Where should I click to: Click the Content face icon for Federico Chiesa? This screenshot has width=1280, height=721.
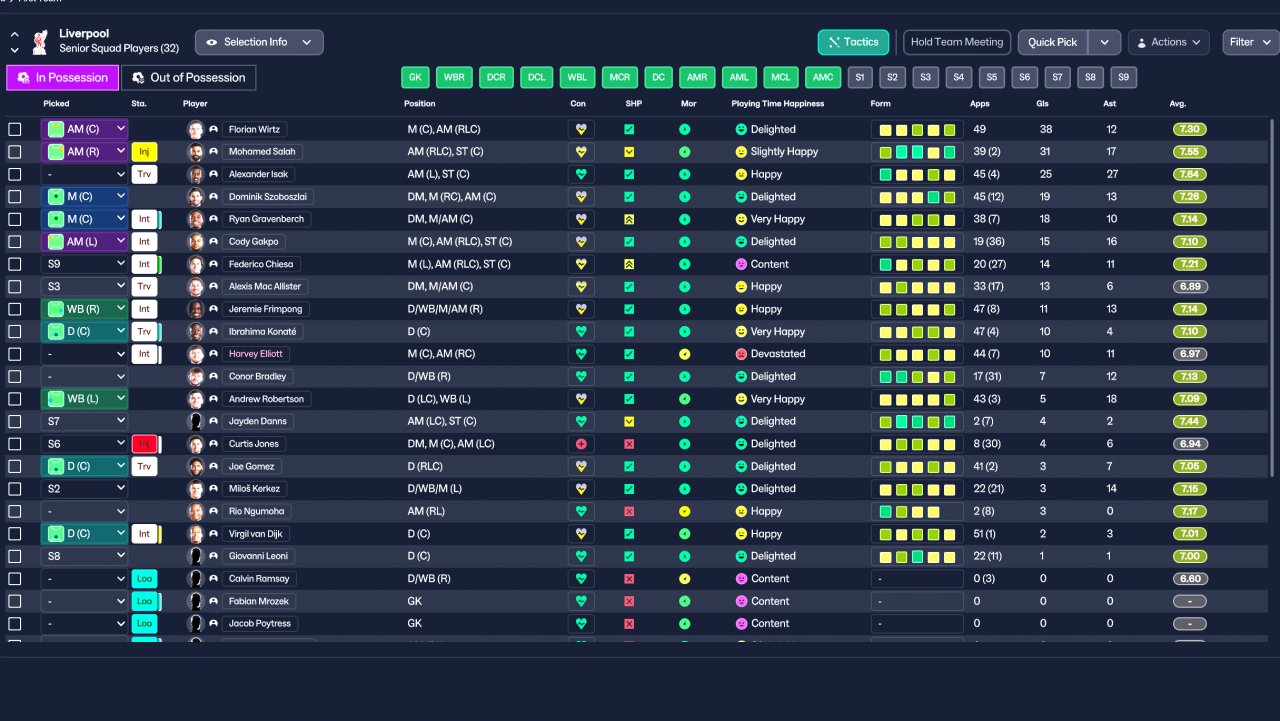pyautogui.click(x=741, y=264)
